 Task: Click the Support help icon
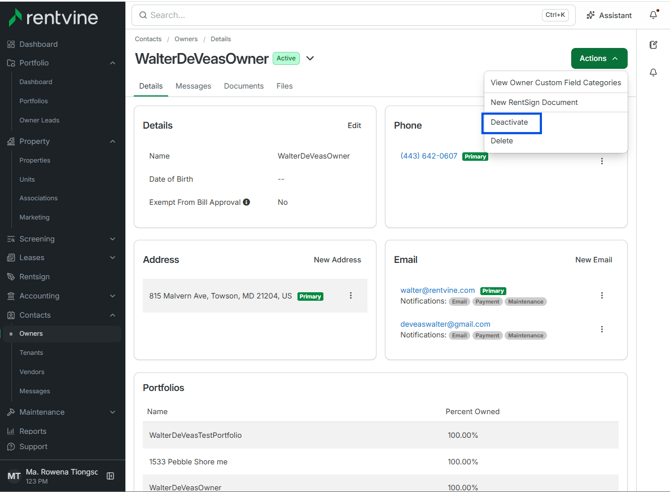tap(11, 447)
